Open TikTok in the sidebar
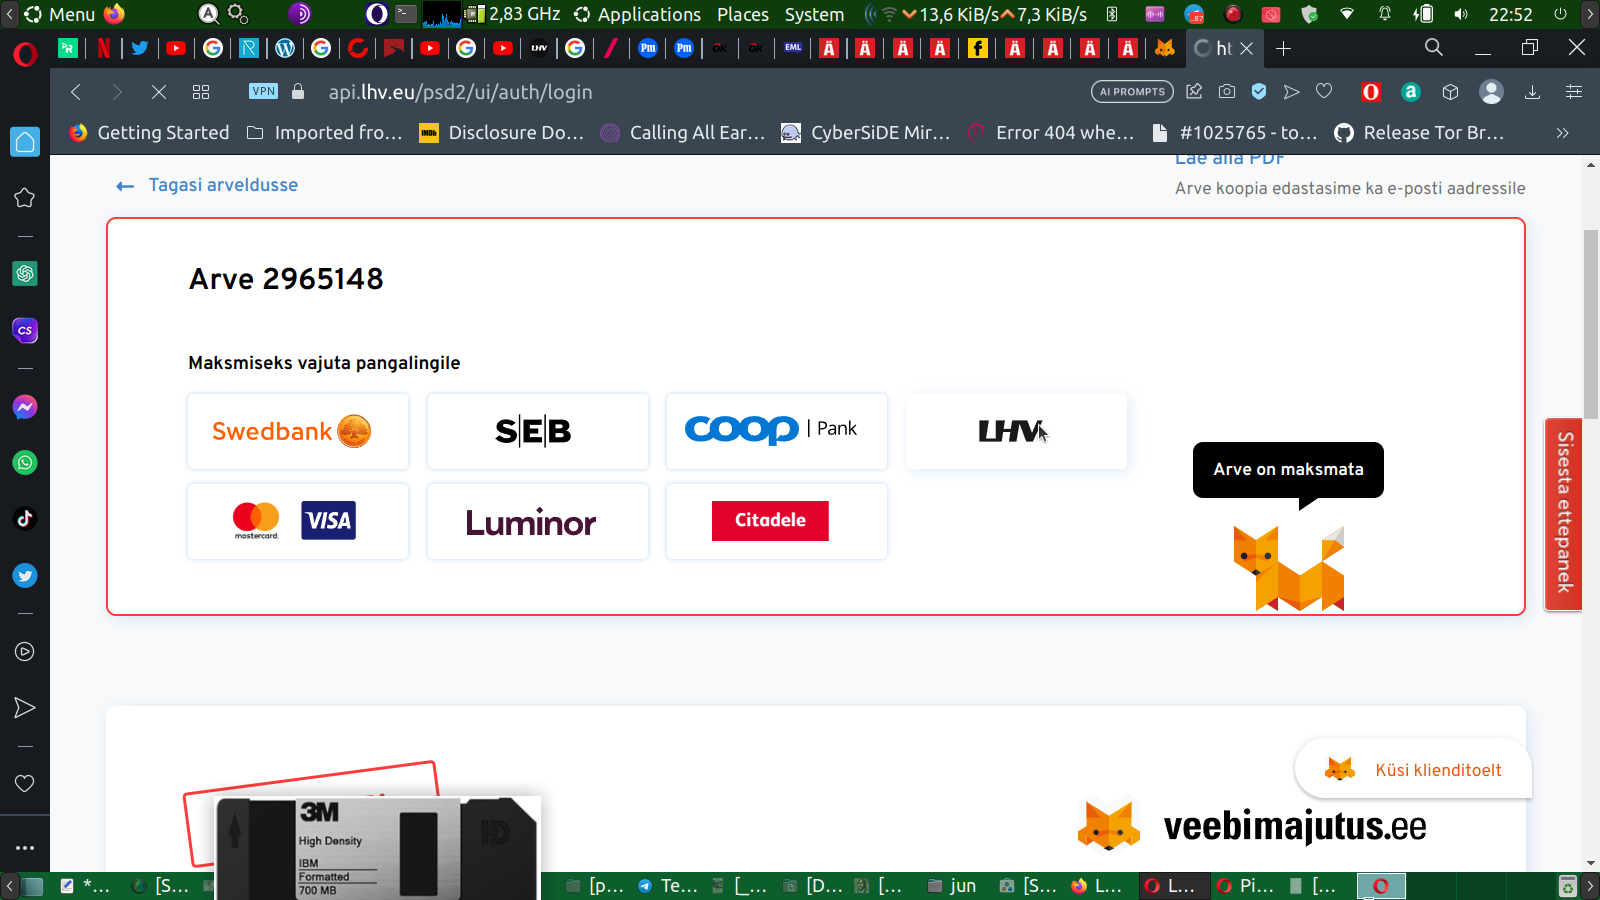 (x=25, y=518)
